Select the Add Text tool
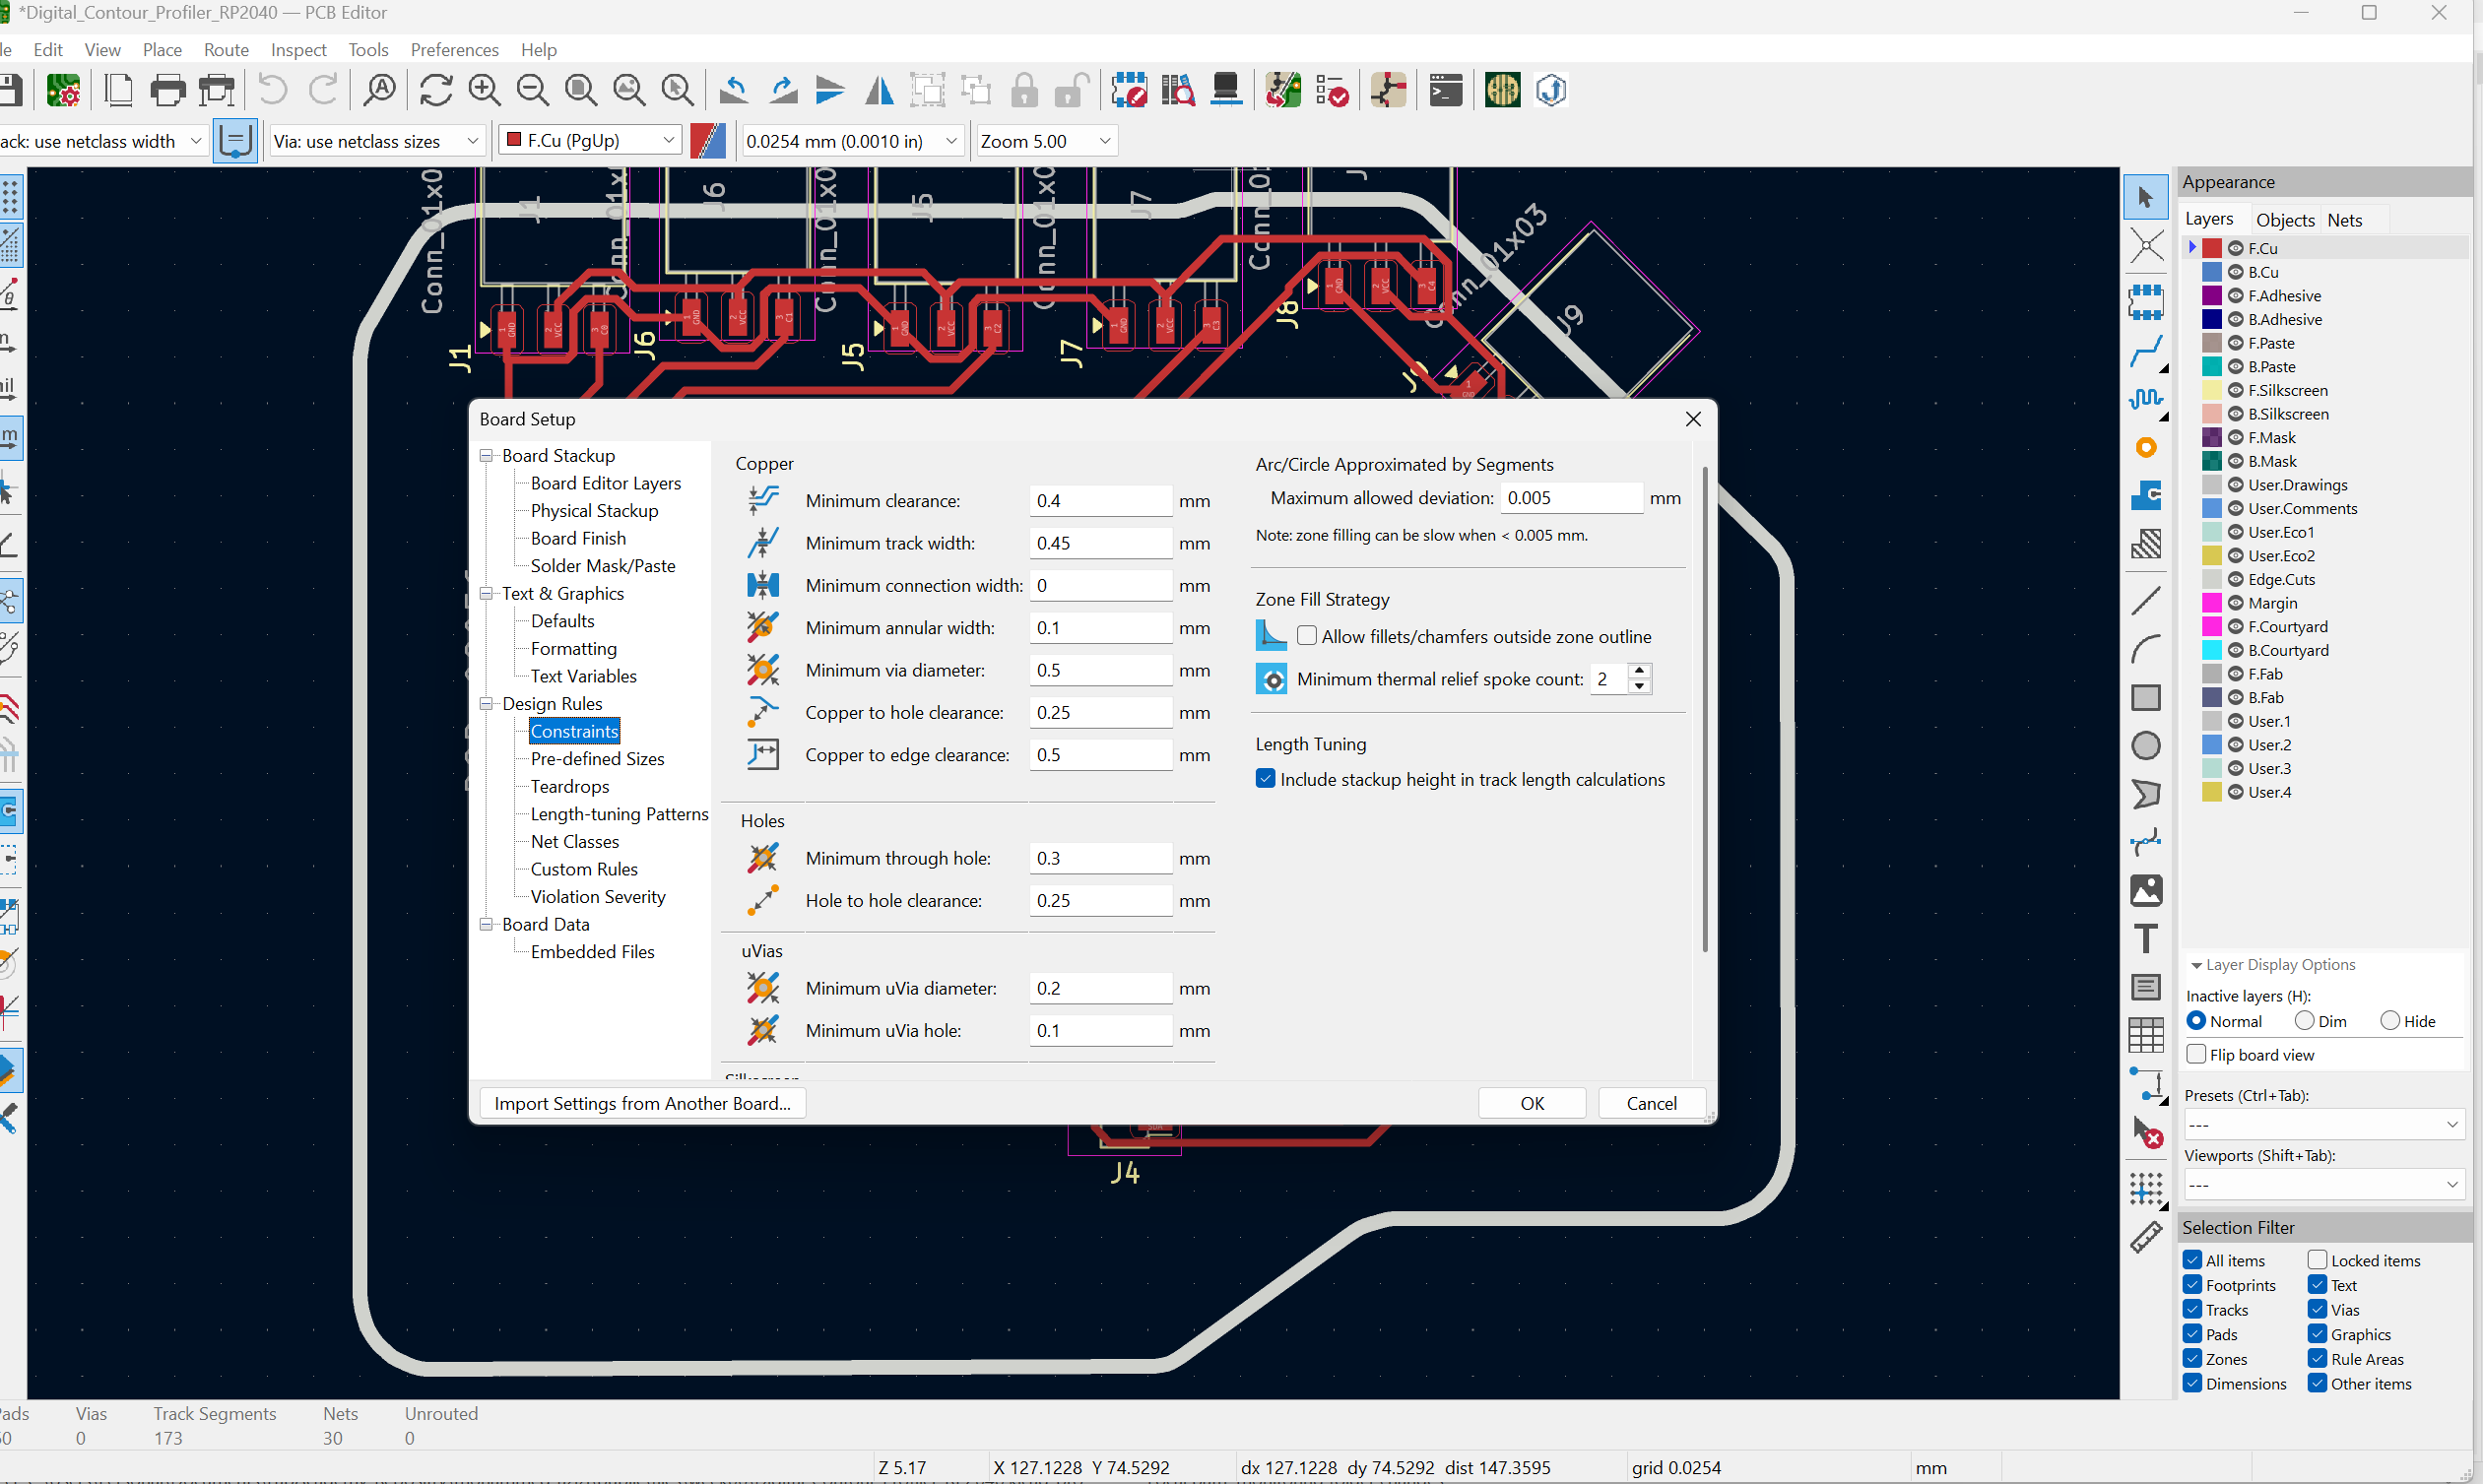The image size is (2483, 1484). (2146, 939)
